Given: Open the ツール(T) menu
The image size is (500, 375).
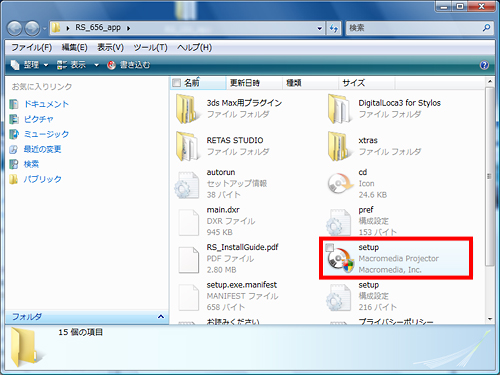Looking at the screenshot, I should [x=151, y=47].
